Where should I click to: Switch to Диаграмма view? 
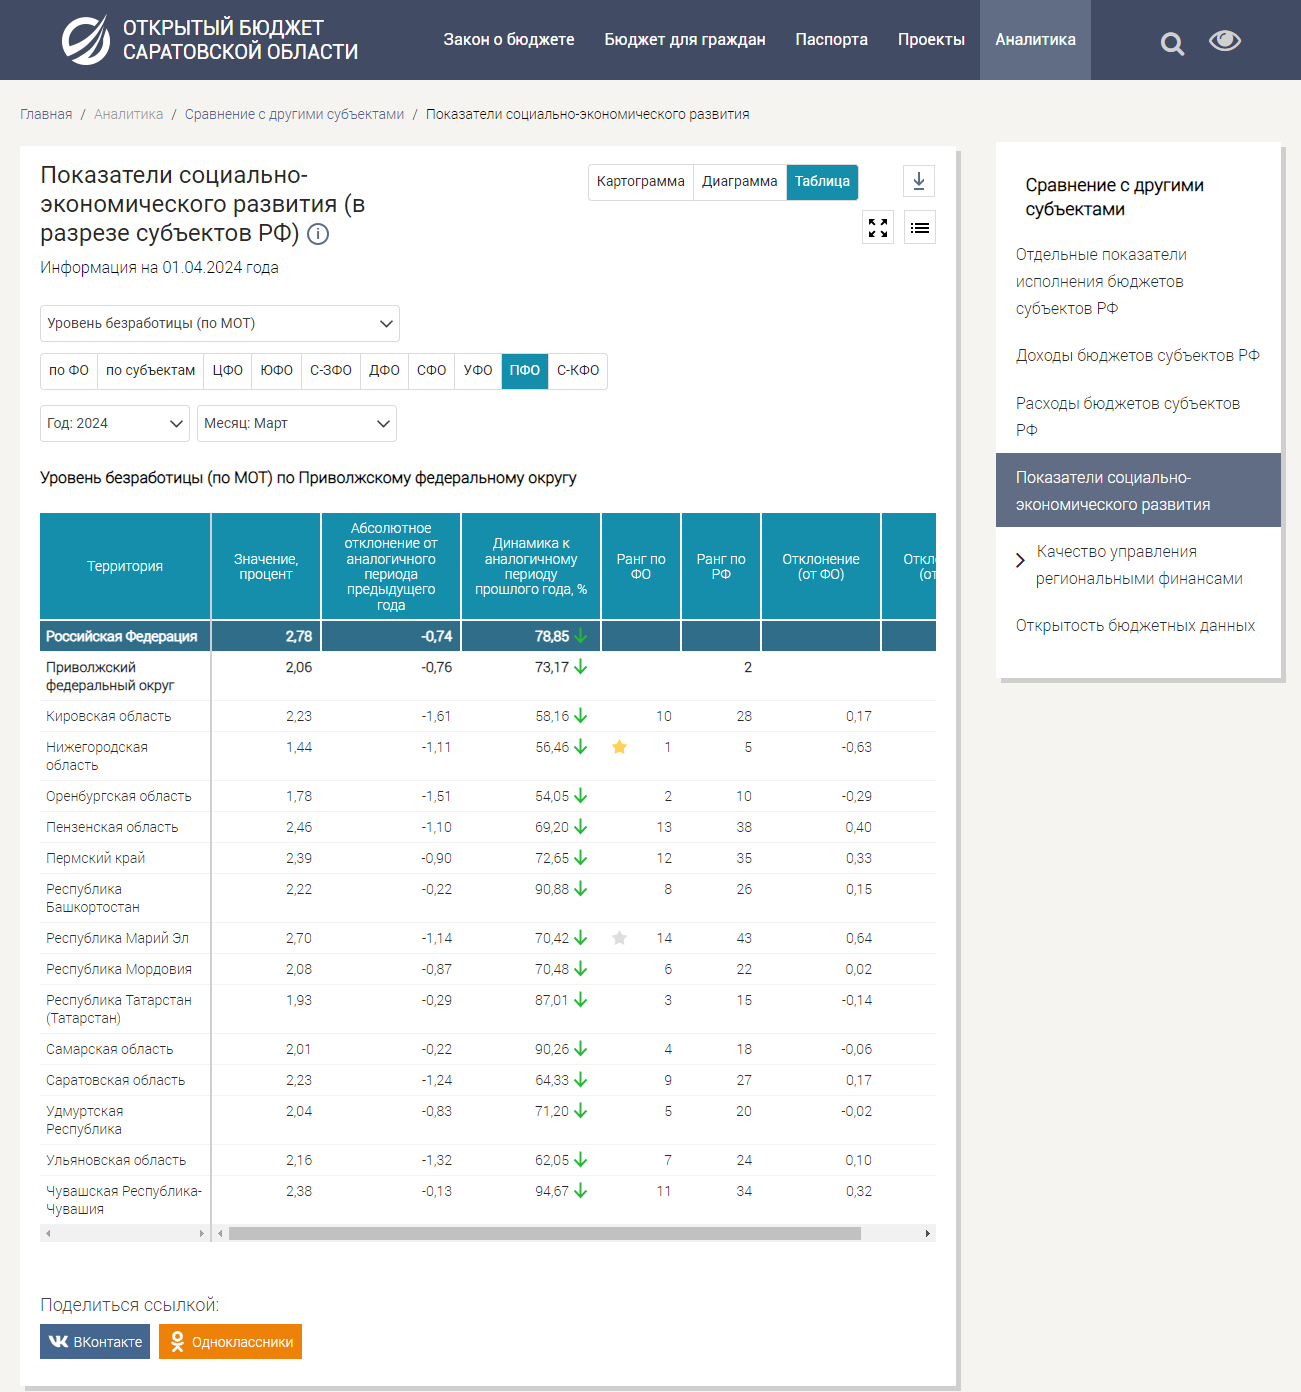(739, 182)
